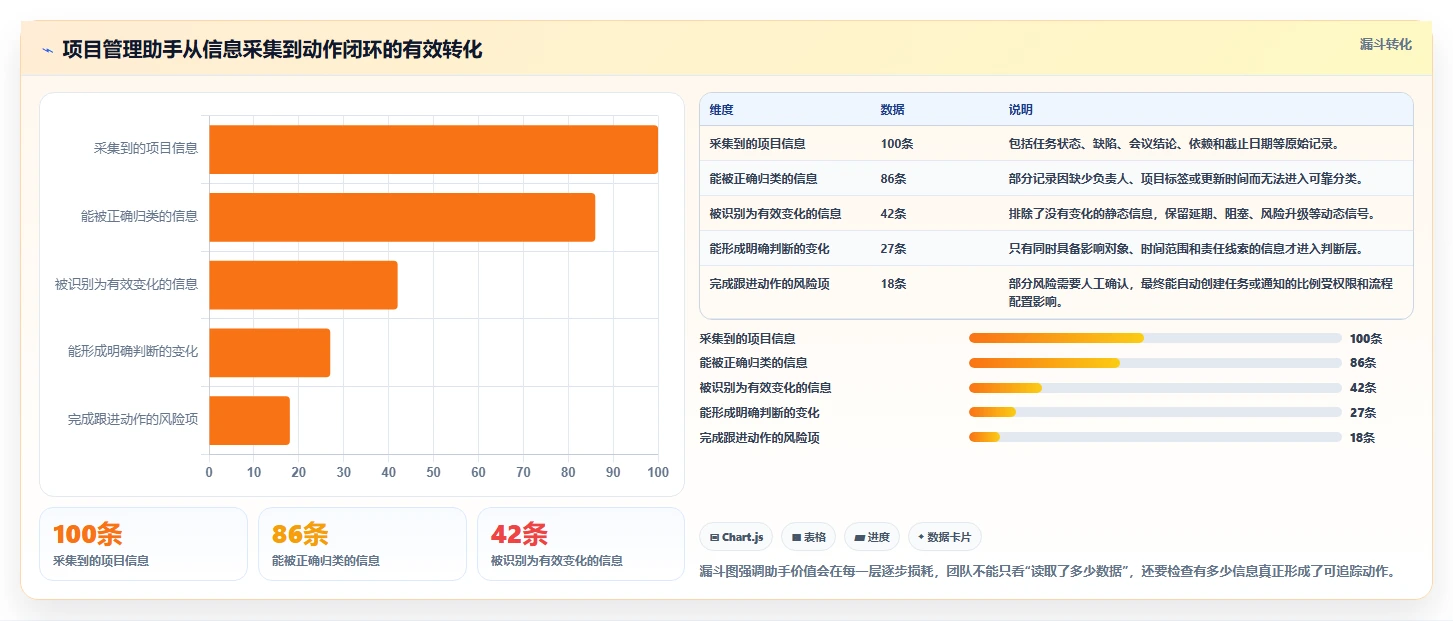Click the table cell 被识别为有效变化的信息
Screen dimensions: 1453x621
pyautogui.click(x=776, y=214)
